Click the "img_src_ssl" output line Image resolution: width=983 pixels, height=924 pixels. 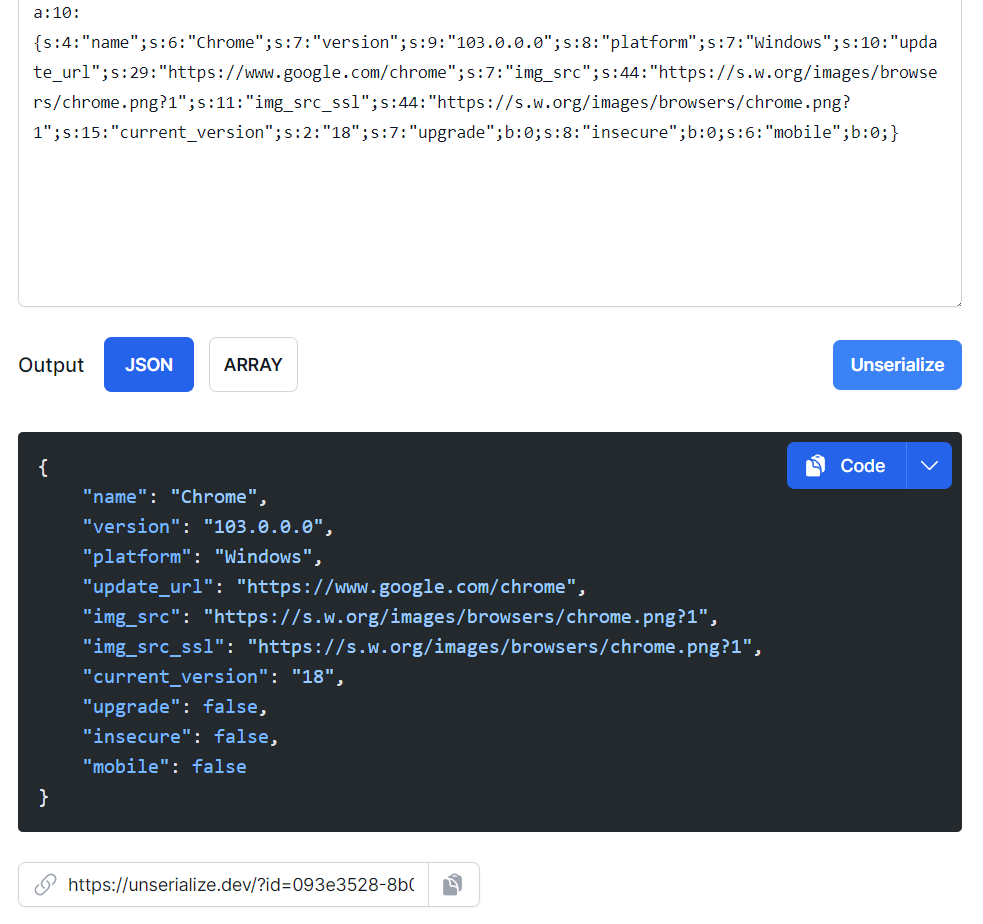pyautogui.click(x=422, y=647)
